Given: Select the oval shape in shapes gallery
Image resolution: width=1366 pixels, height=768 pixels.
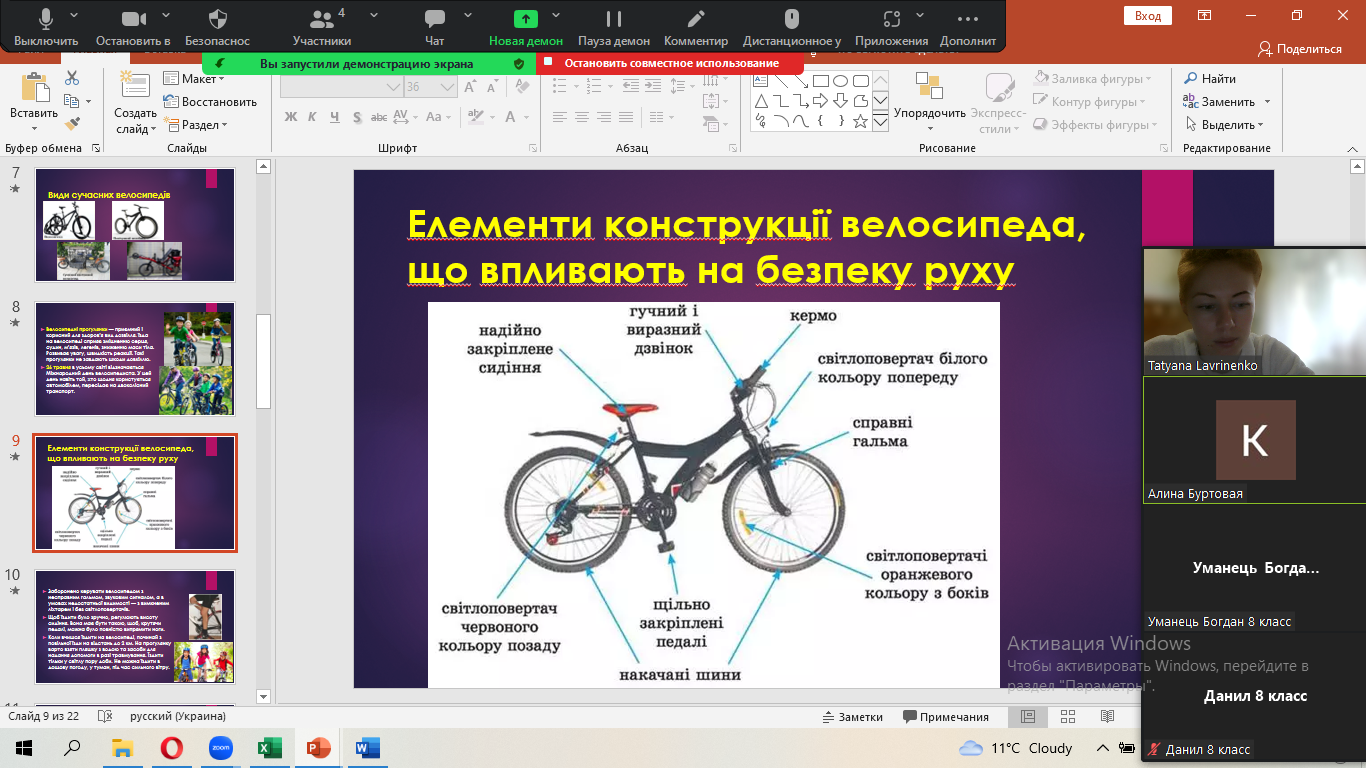Looking at the screenshot, I should pos(841,81).
